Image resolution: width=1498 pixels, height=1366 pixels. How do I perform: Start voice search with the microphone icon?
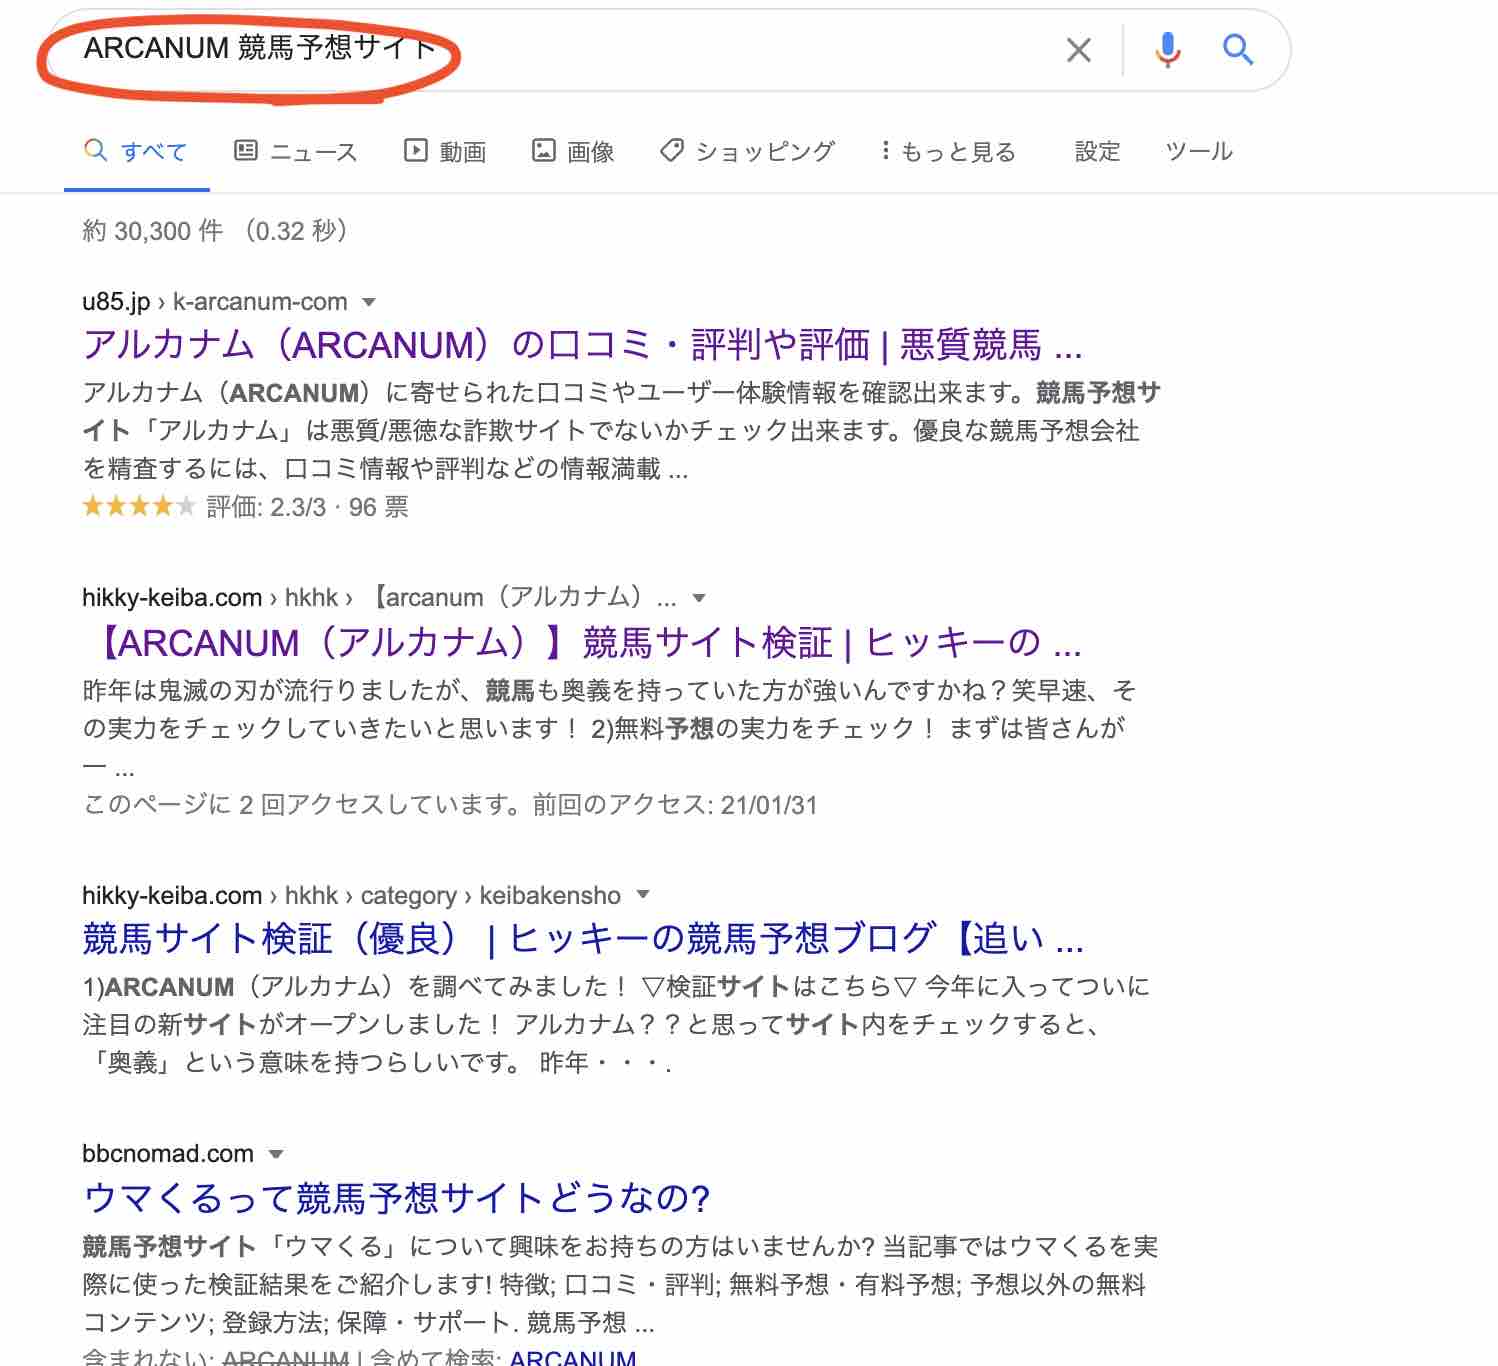click(x=1167, y=49)
